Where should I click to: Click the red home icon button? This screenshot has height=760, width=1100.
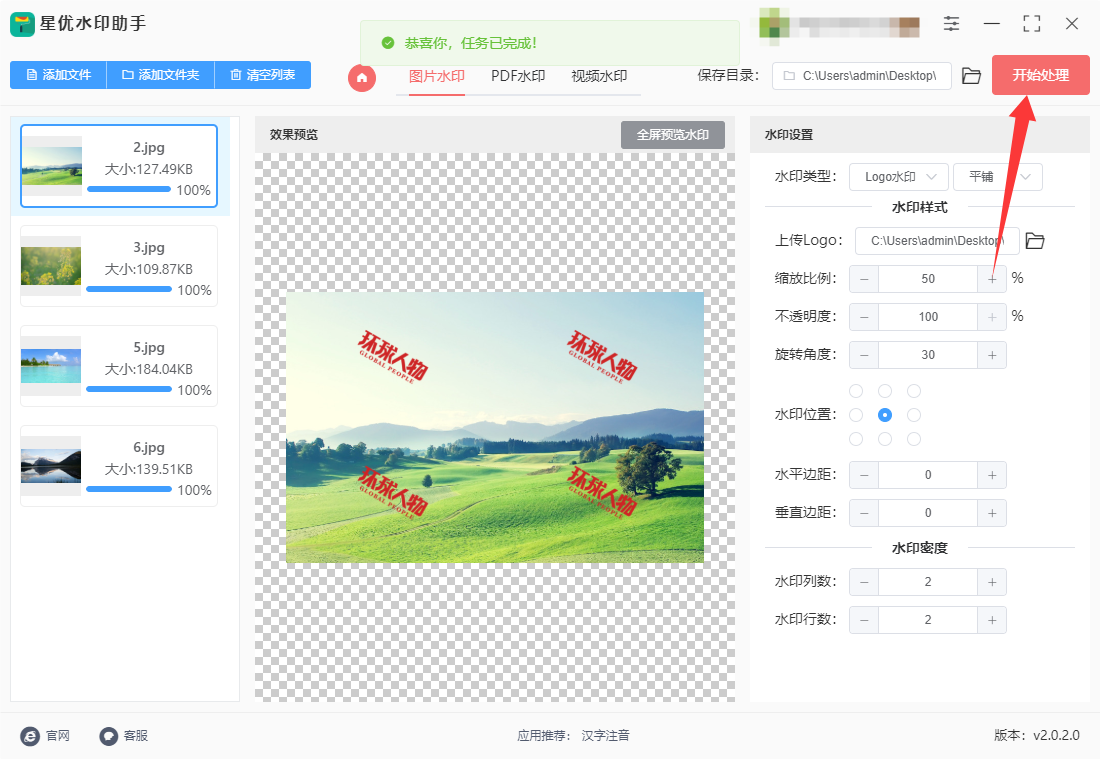click(x=362, y=77)
